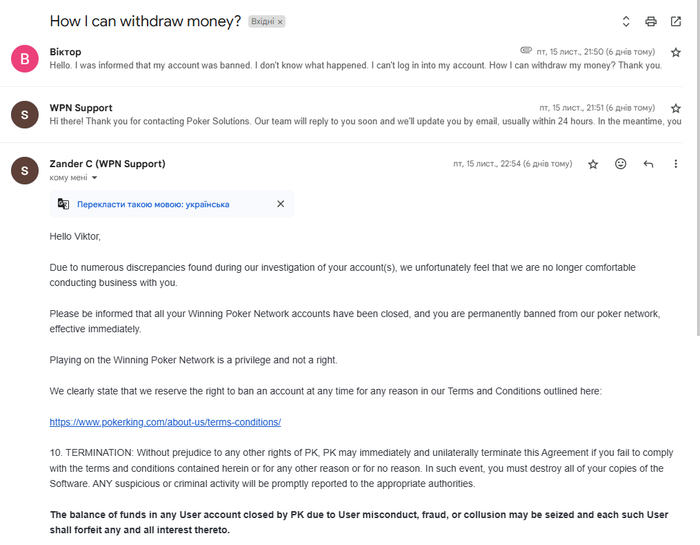Open more options for Zander's email

676,164
